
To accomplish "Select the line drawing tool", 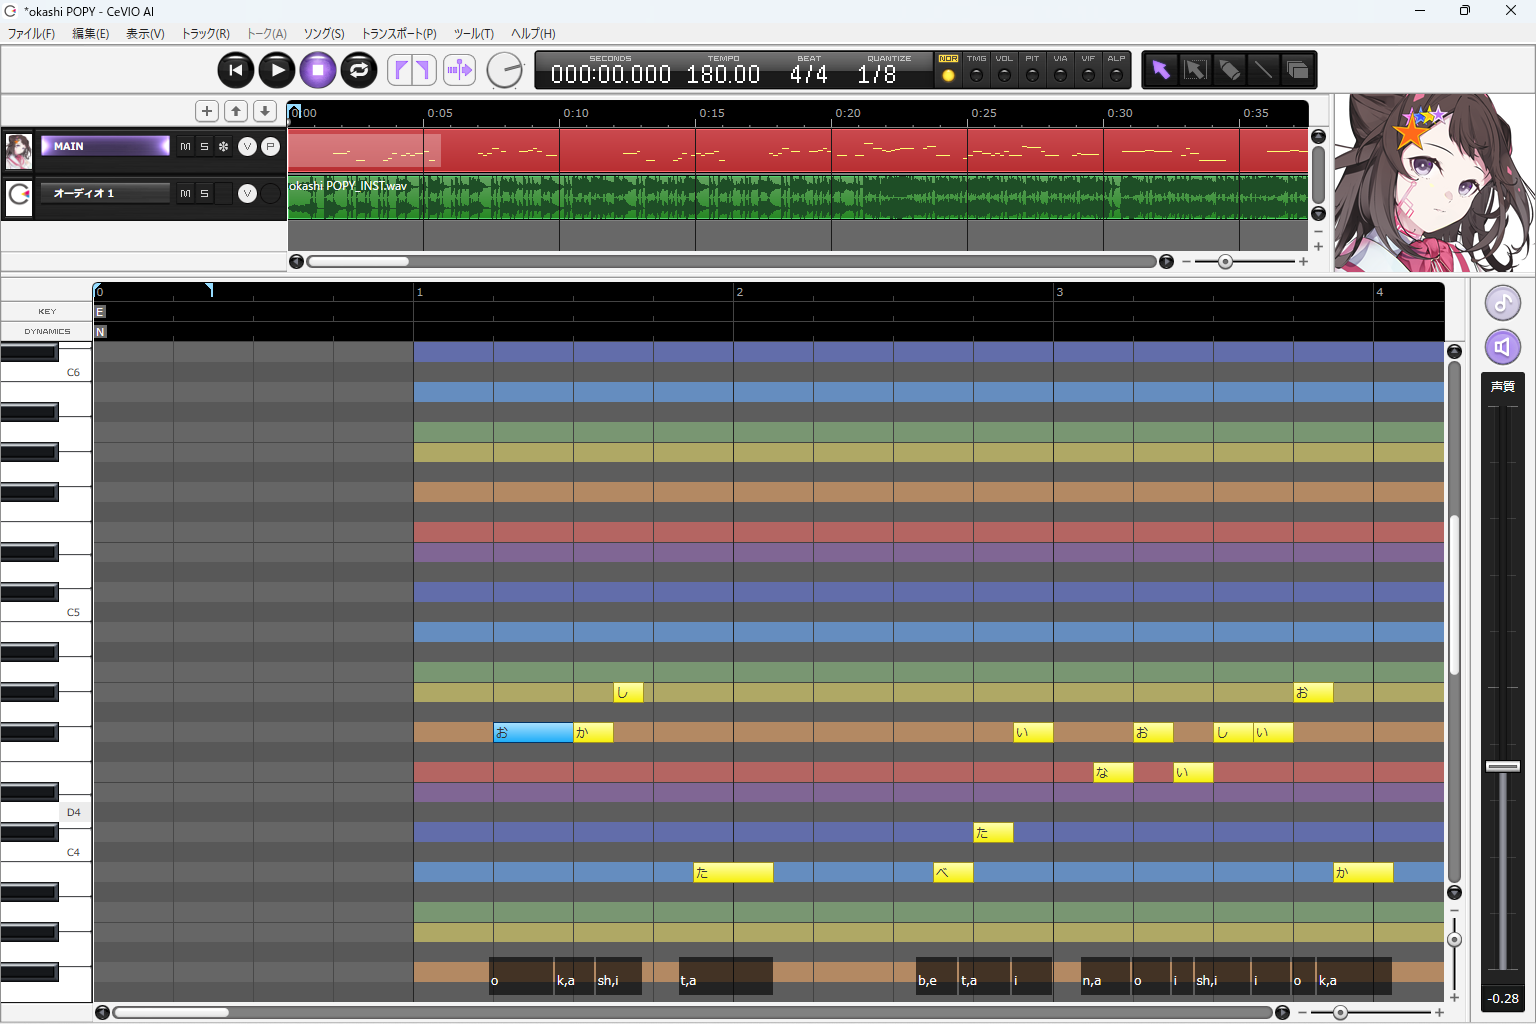I will coord(1263,70).
